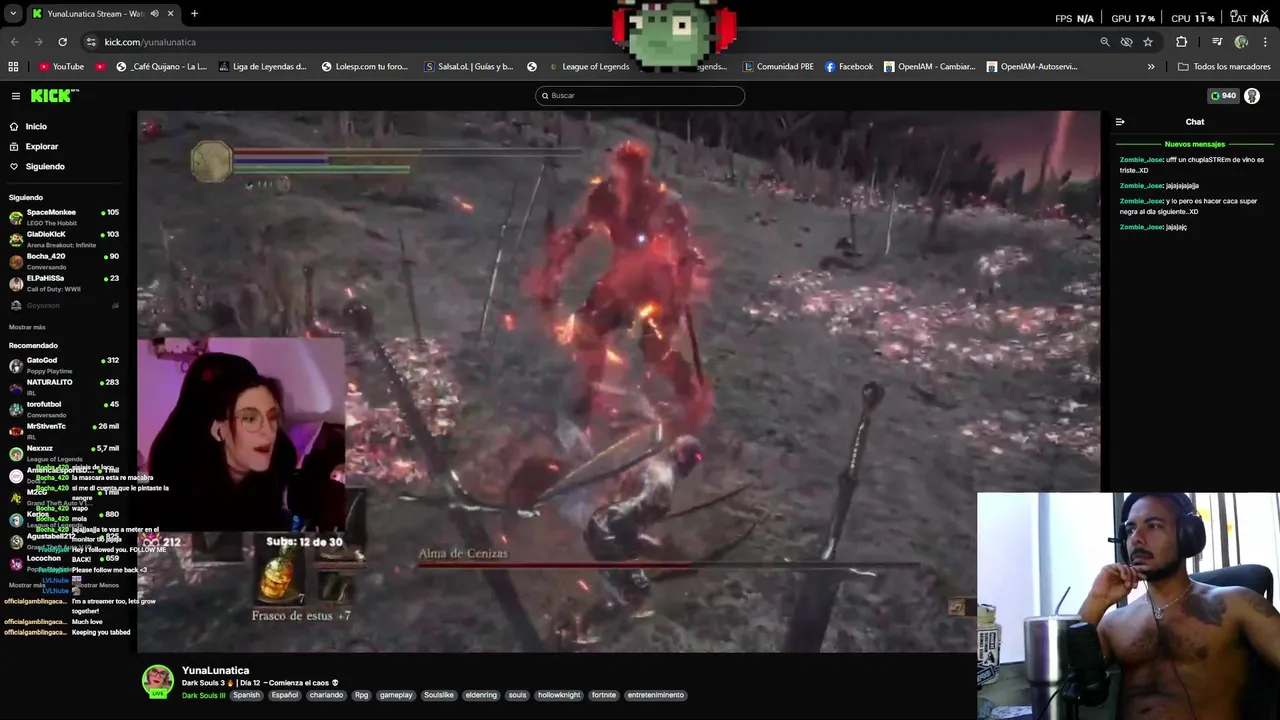Open GlaDioKicK's channel
This screenshot has width=1280, height=720.
pyautogui.click(x=64, y=238)
